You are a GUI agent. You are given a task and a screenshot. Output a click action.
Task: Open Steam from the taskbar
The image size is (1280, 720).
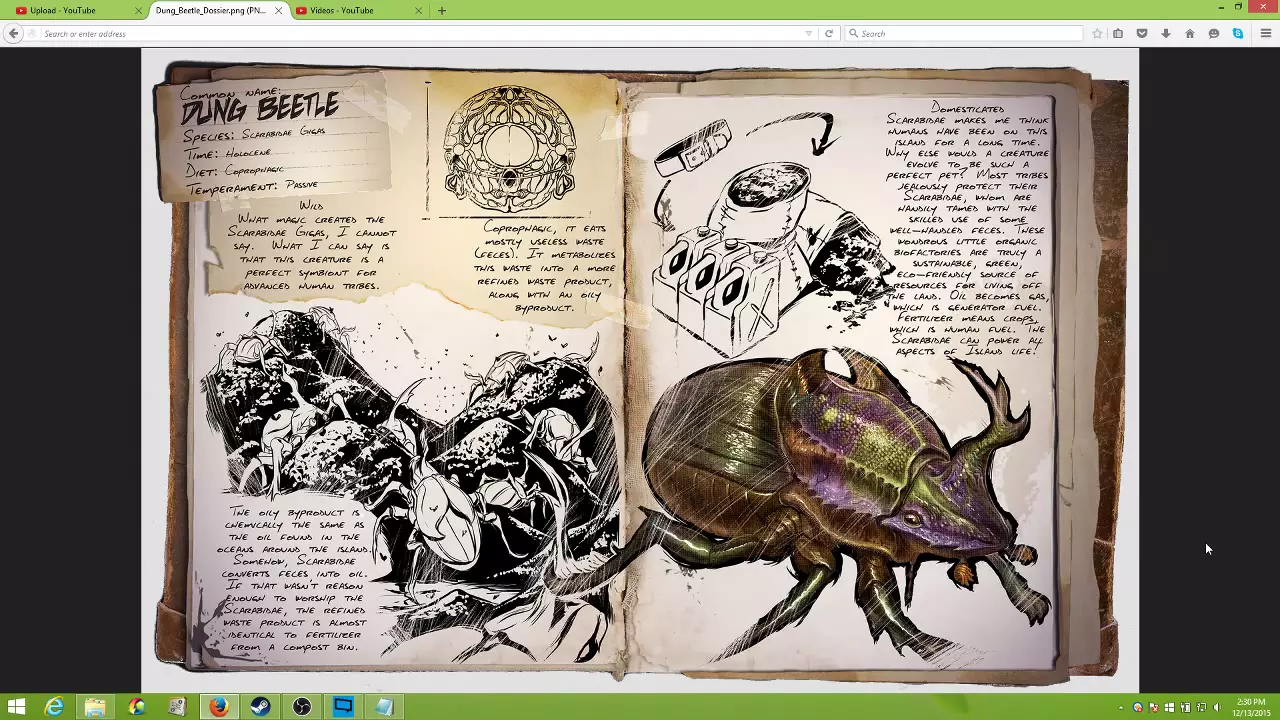click(260, 707)
